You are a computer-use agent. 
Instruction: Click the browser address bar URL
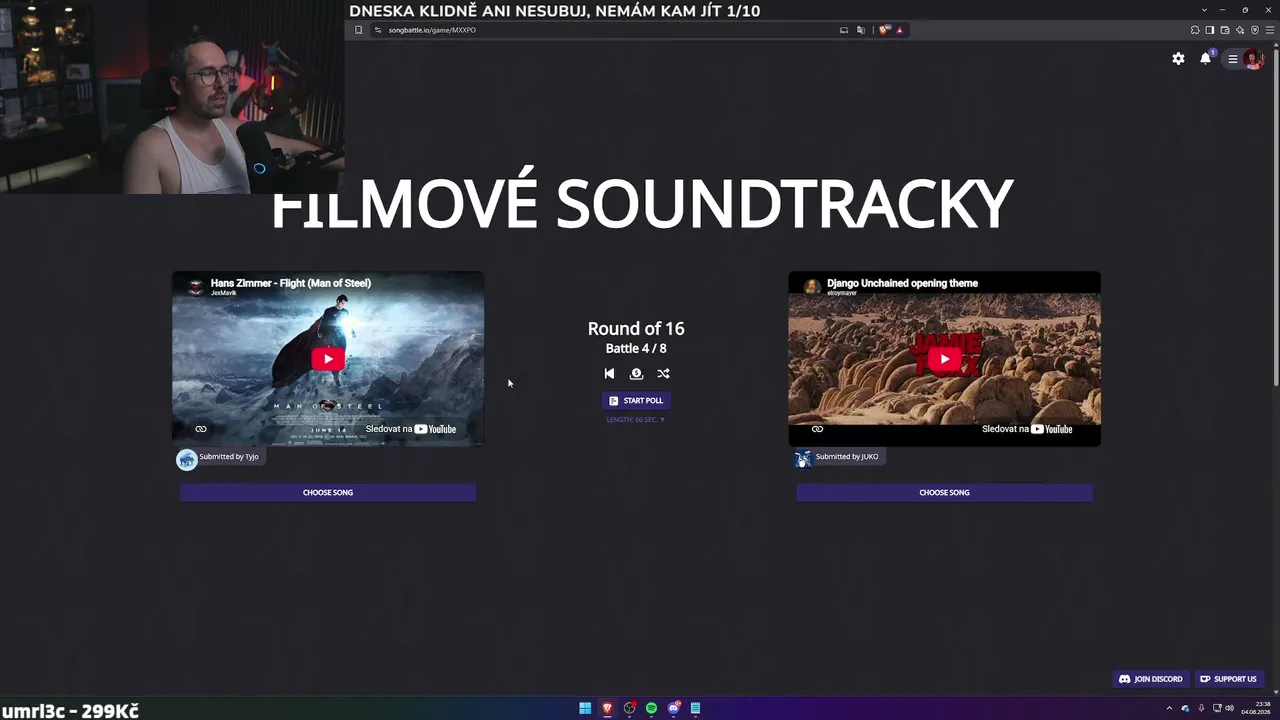pyautogui.click(x=432, y=30)
